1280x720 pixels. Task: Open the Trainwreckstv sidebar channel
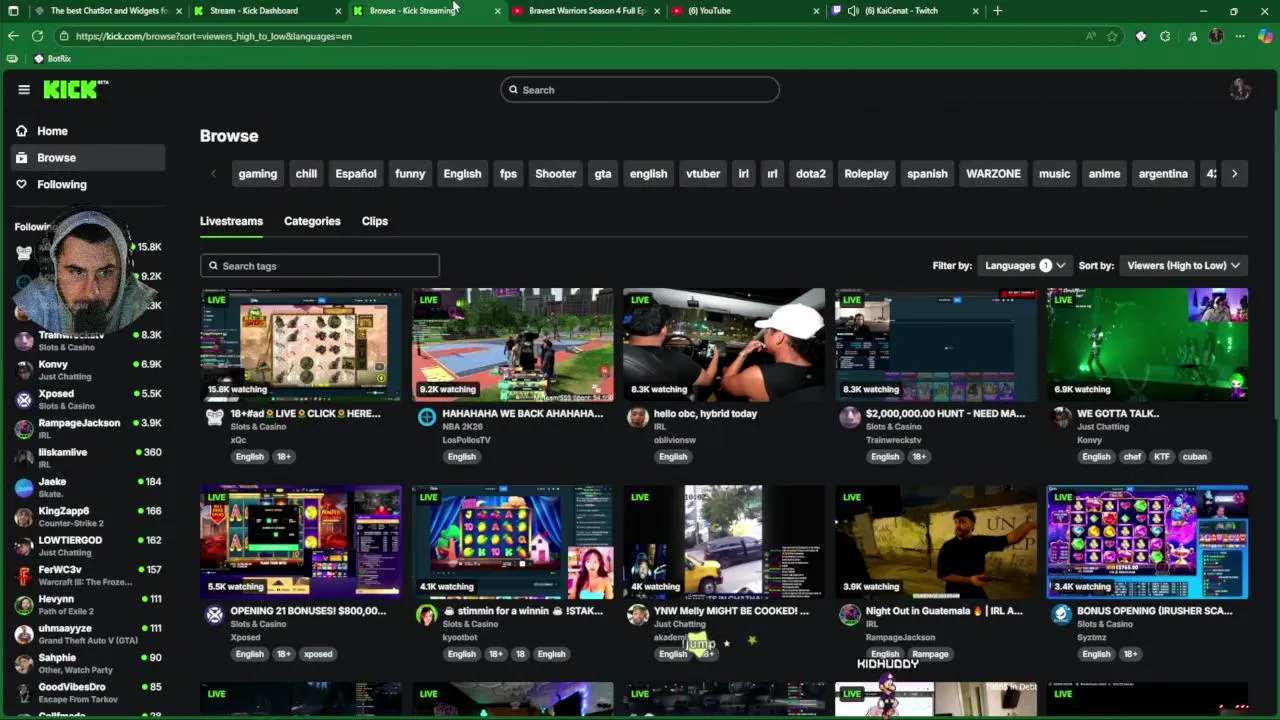click(88, 341)
